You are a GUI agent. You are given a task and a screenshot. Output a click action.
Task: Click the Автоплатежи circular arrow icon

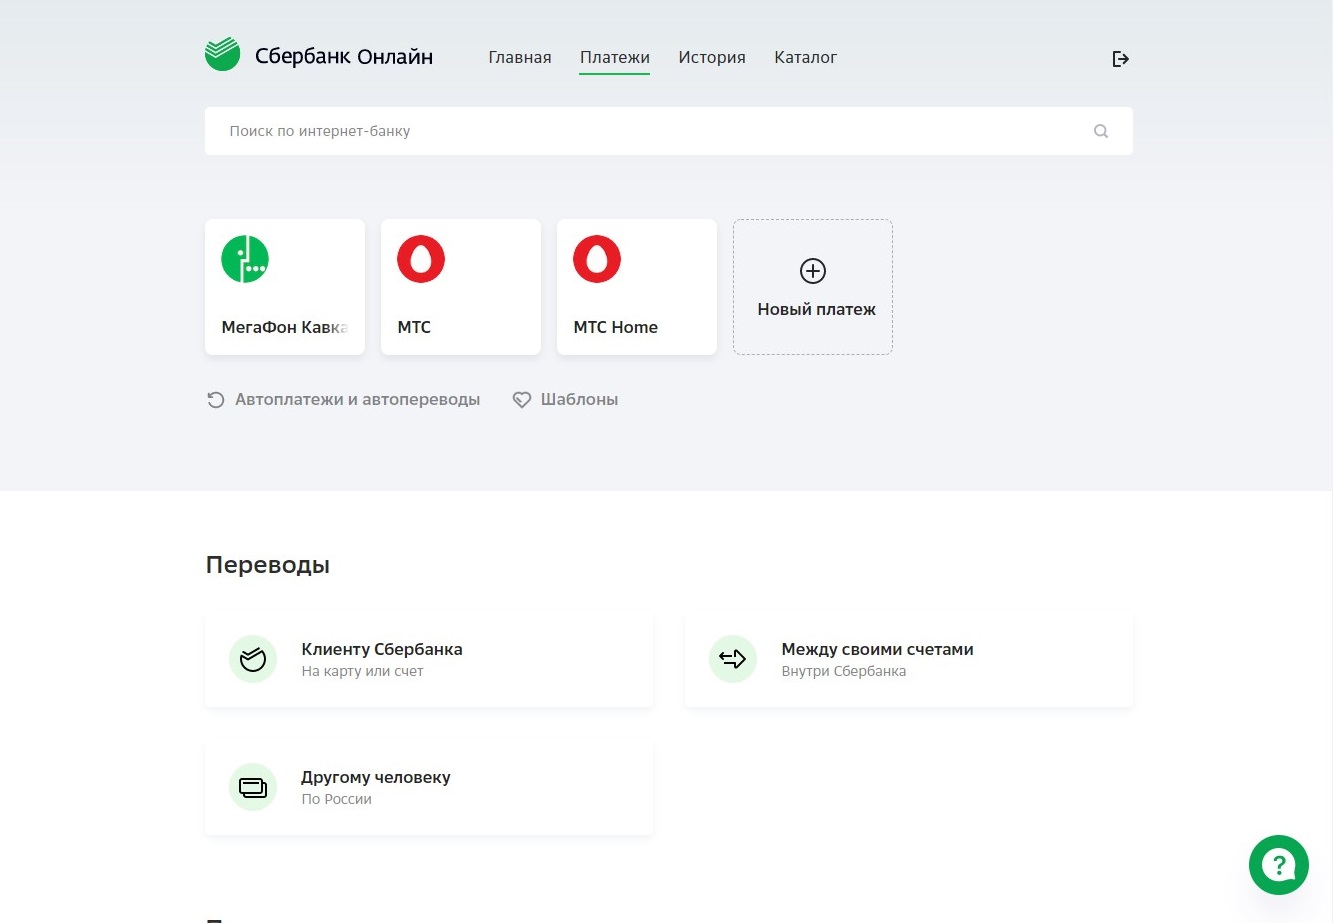click(215, 400)
